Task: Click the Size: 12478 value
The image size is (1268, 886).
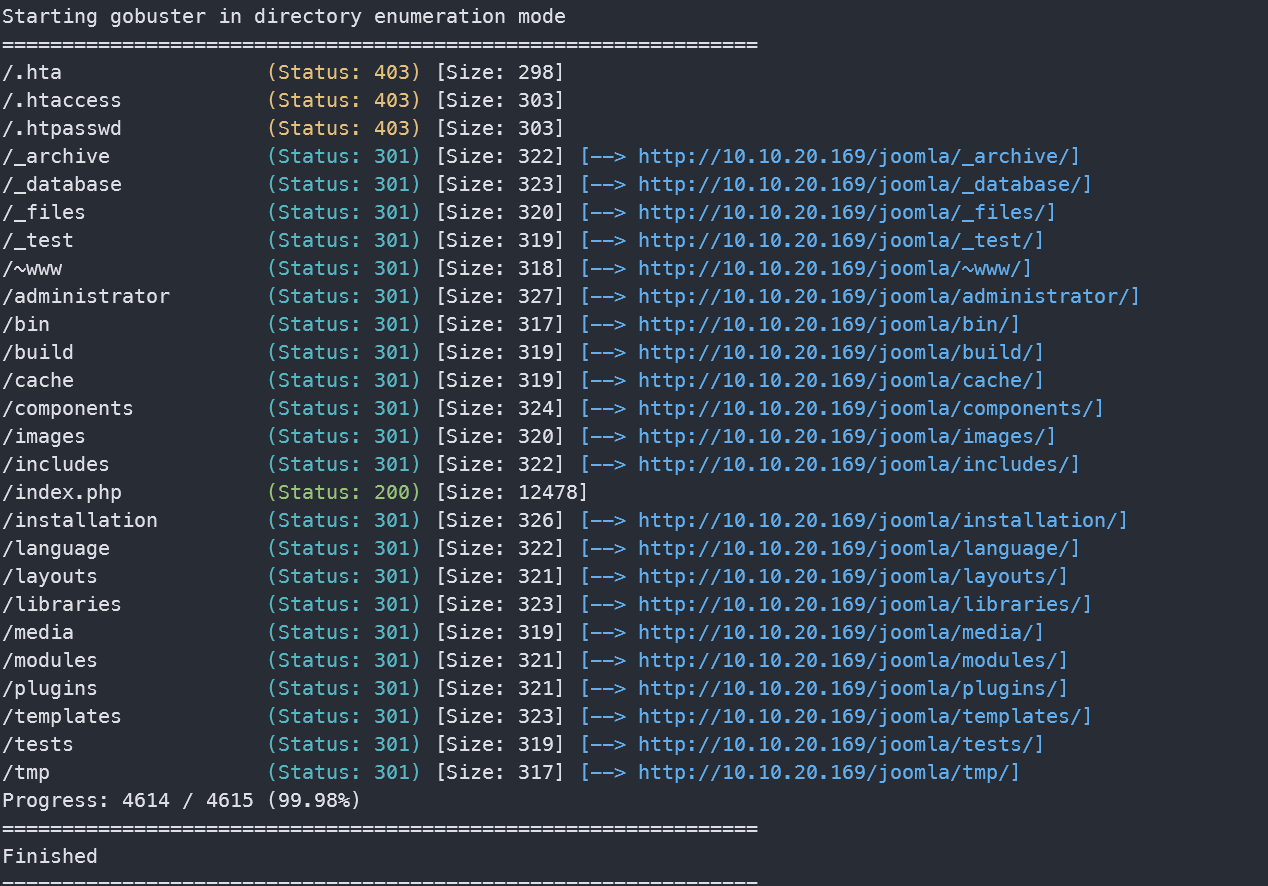Action: point(512,492)
